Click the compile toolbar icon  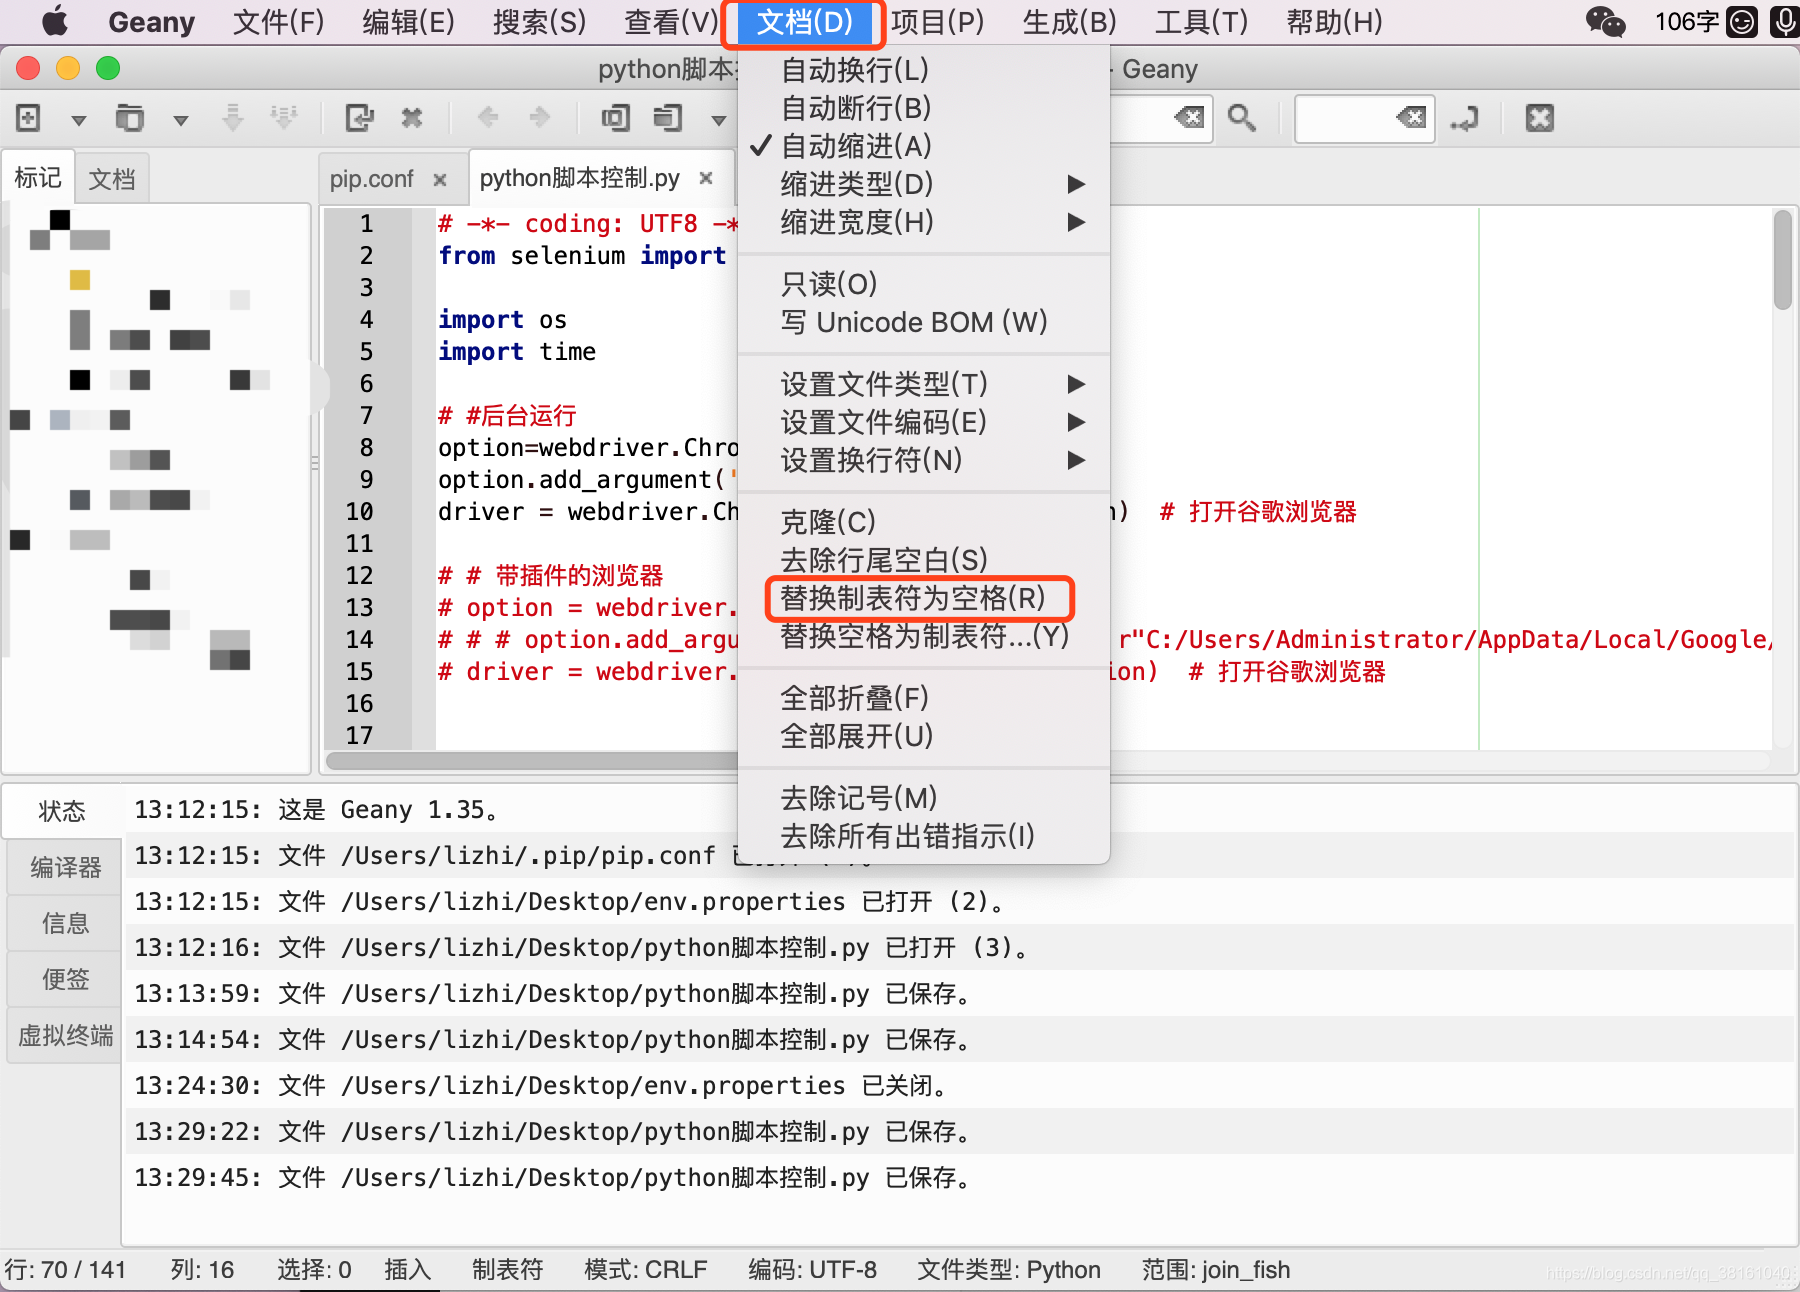point(615,118)
